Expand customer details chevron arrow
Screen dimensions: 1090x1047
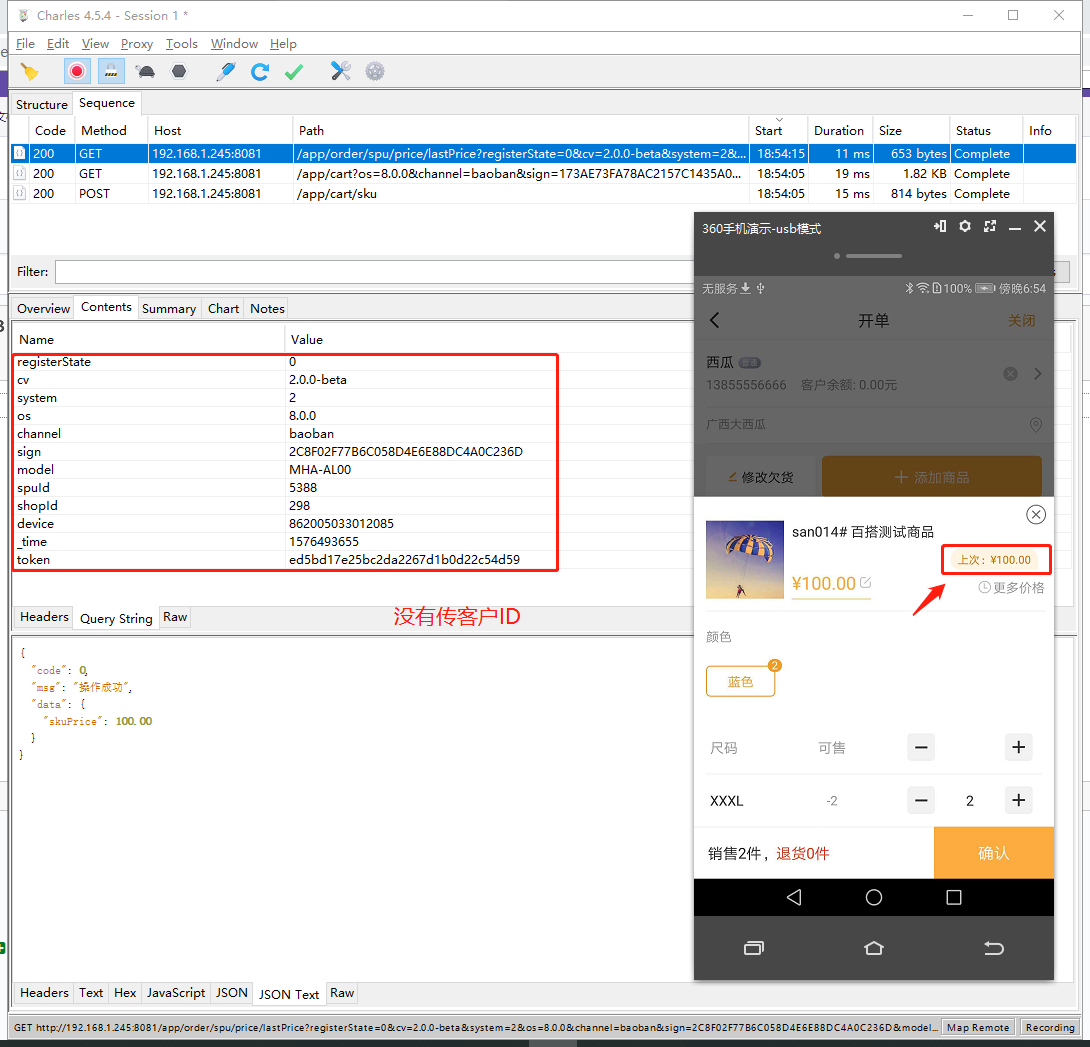coord(1038,374)
